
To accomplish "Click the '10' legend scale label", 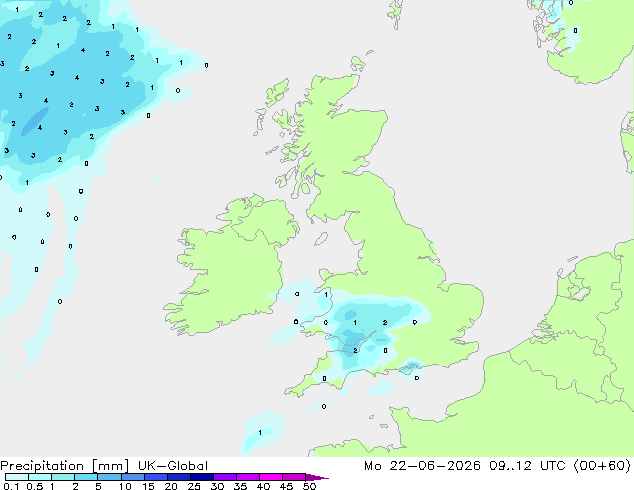I will [125, 486].
